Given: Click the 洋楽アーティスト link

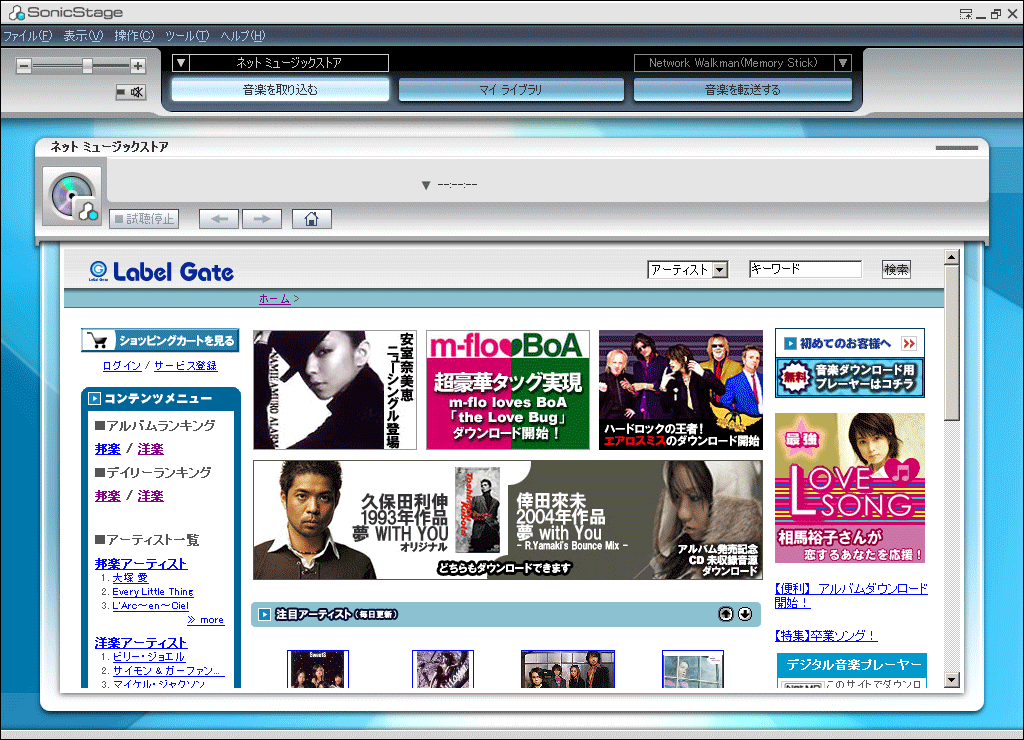Looking at the screenshot, I should 141,643.
